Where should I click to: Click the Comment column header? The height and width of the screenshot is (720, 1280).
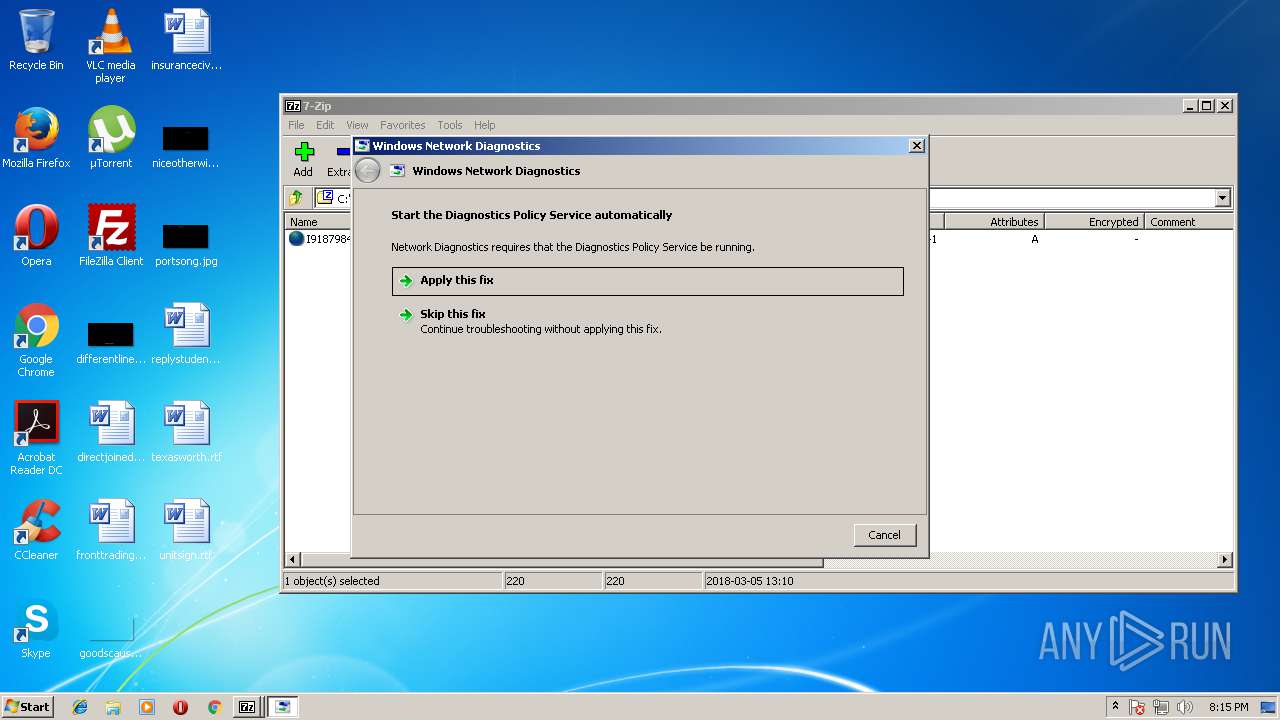click(x=1189, y=222)
